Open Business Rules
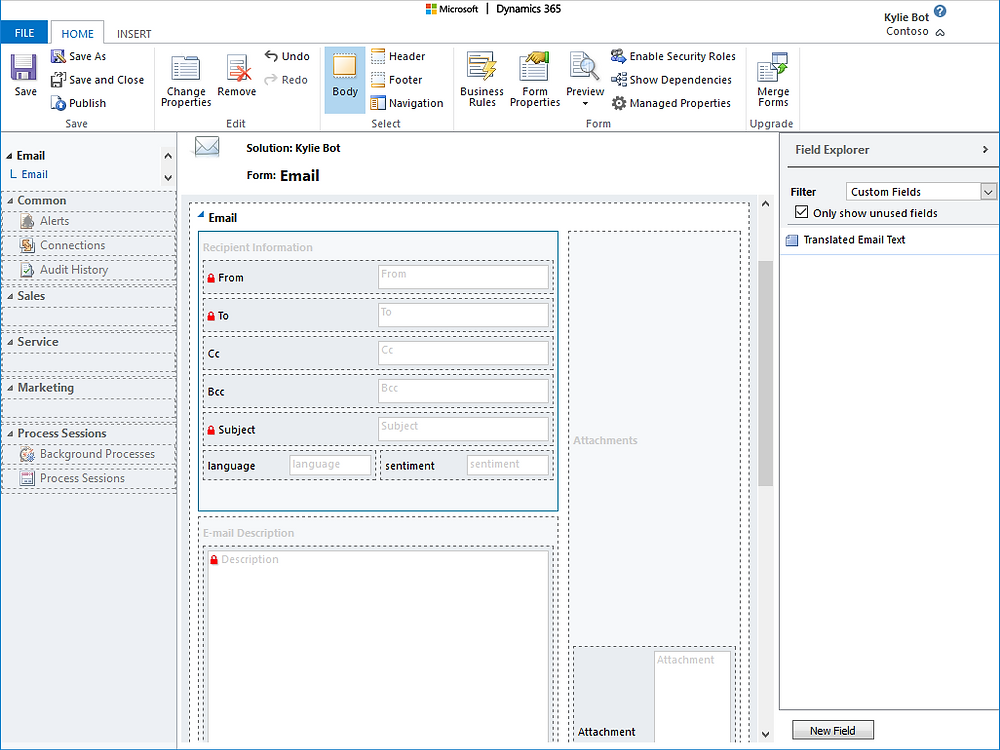 click(x=482, y=80)
